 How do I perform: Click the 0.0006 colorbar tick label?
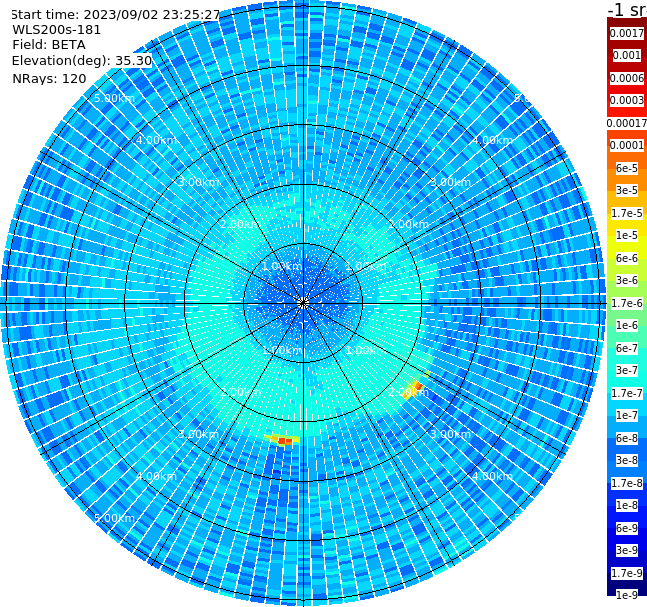(x=626, y=78)
